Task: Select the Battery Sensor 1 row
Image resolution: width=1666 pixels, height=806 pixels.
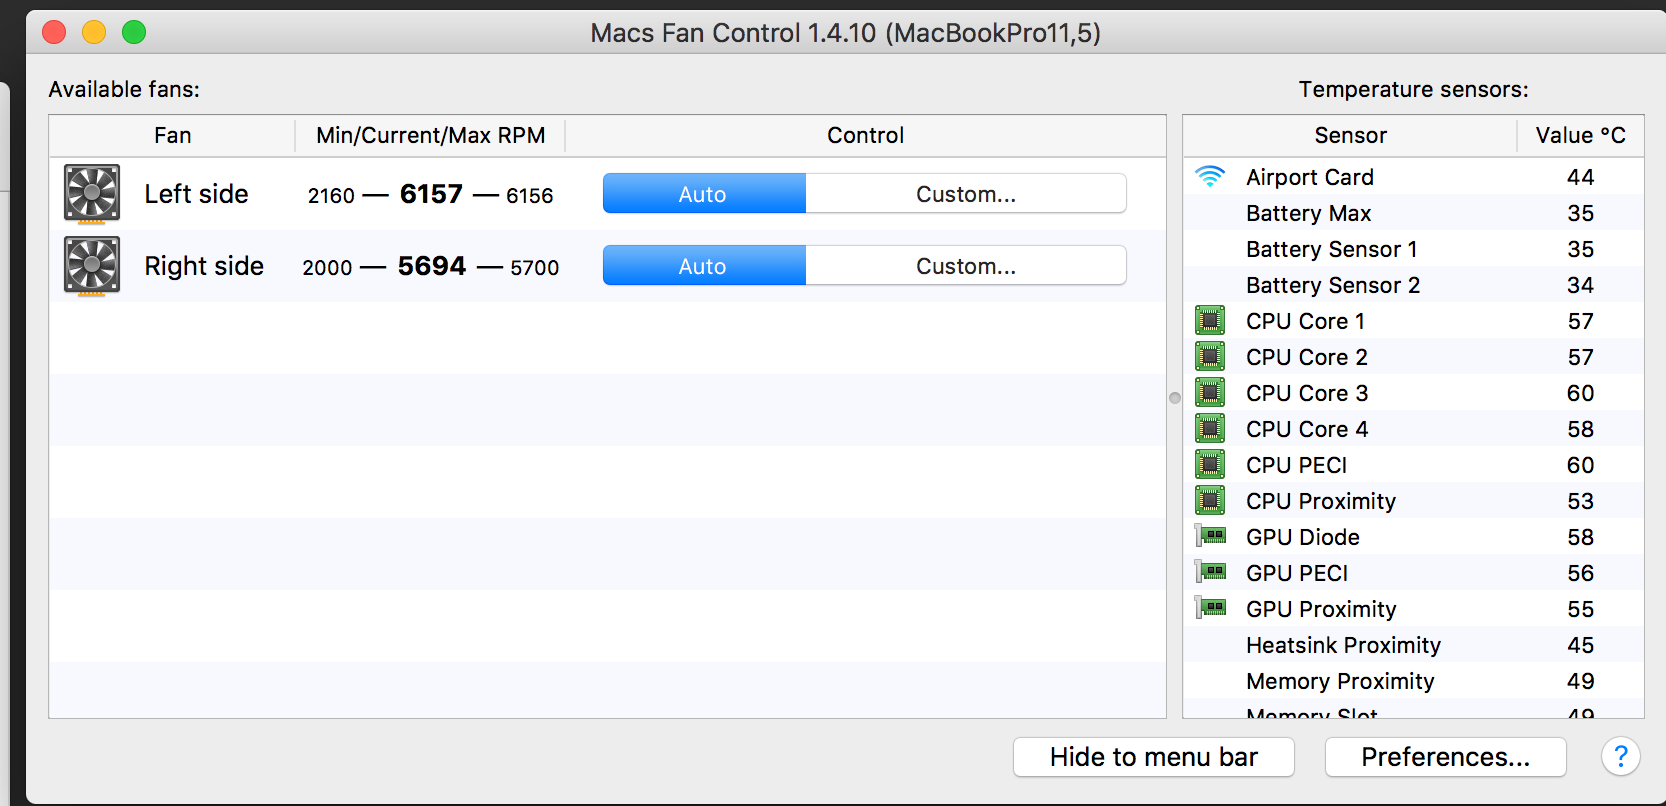Action: [x=1413, y=249]
